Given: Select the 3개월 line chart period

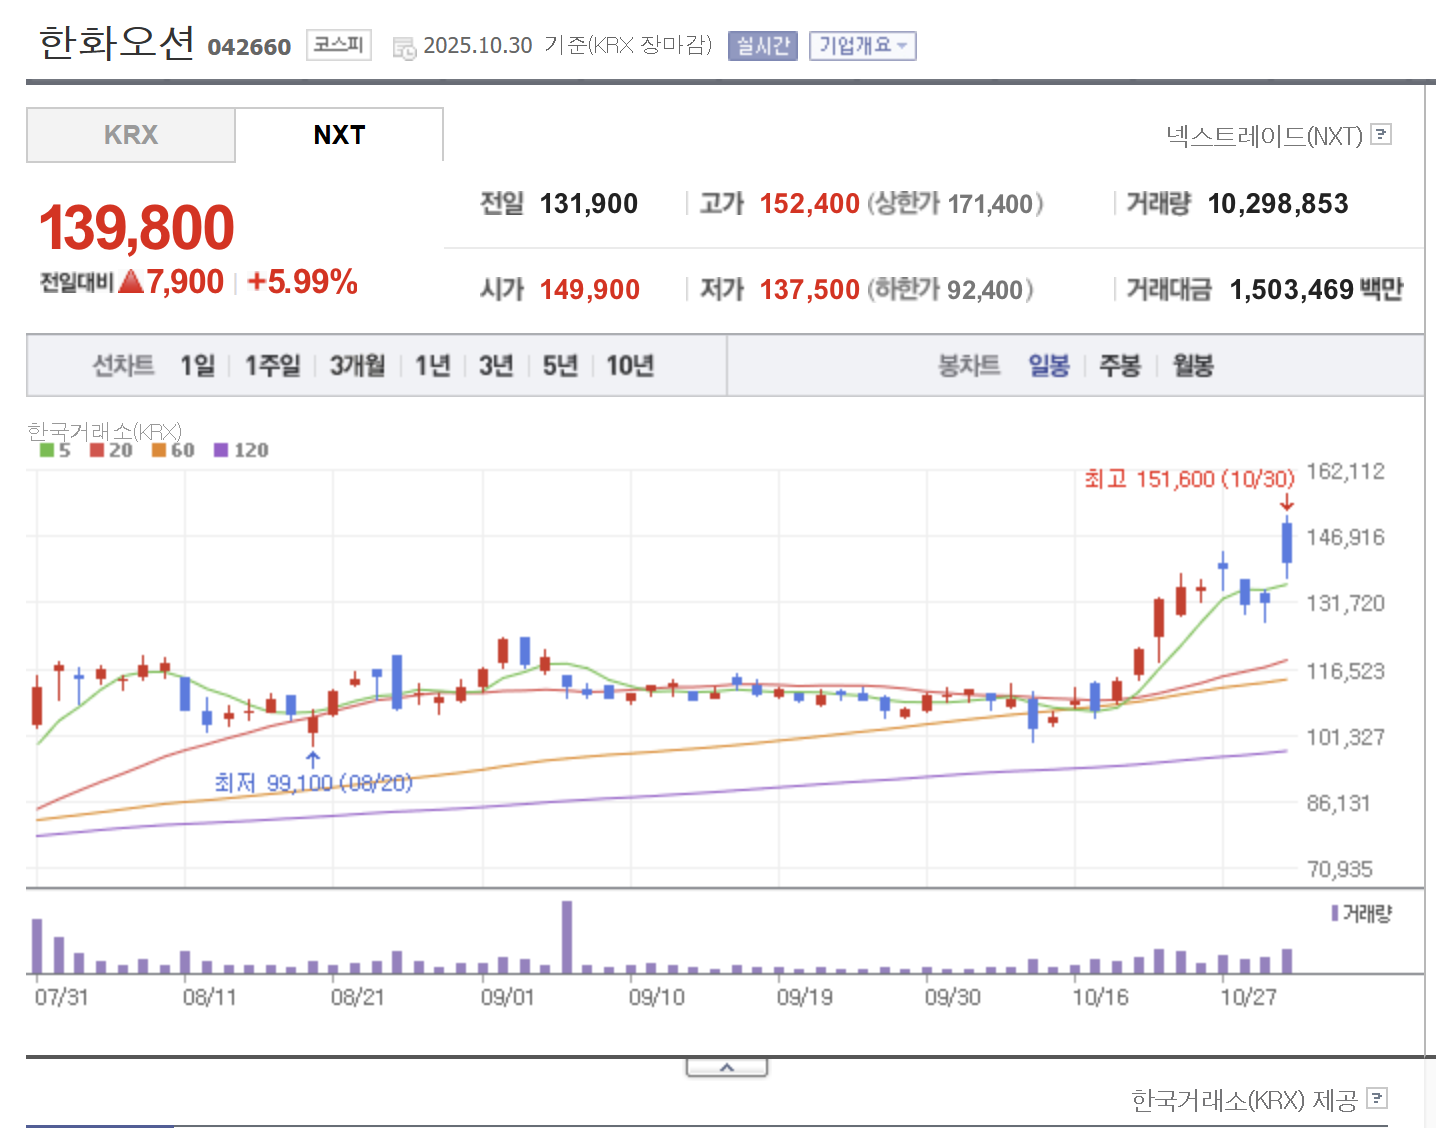Looking at the screenshot, I should coord(358,366).
